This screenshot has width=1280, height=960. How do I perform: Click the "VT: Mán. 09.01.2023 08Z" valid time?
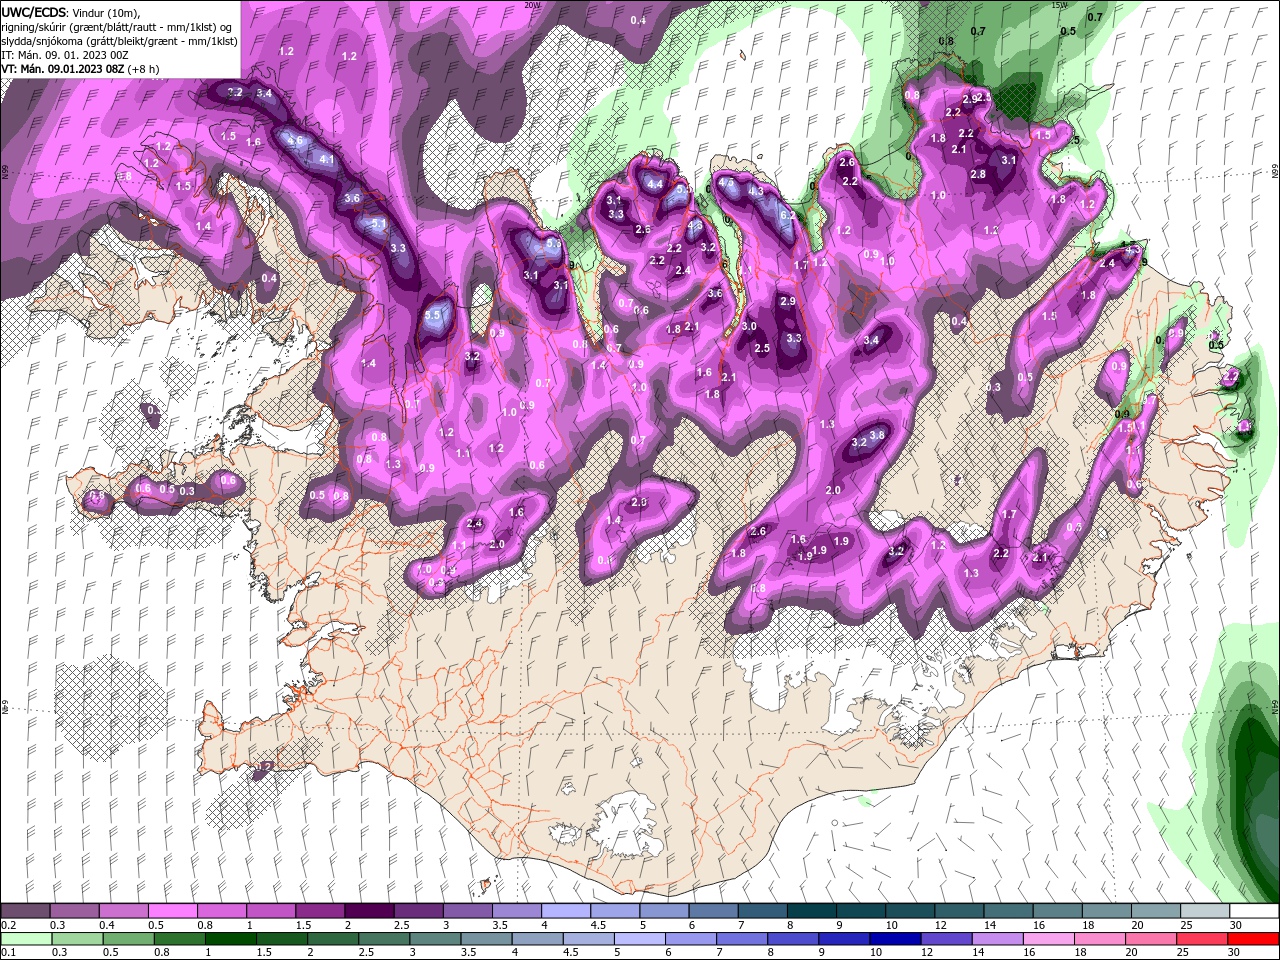click(62, 69)
